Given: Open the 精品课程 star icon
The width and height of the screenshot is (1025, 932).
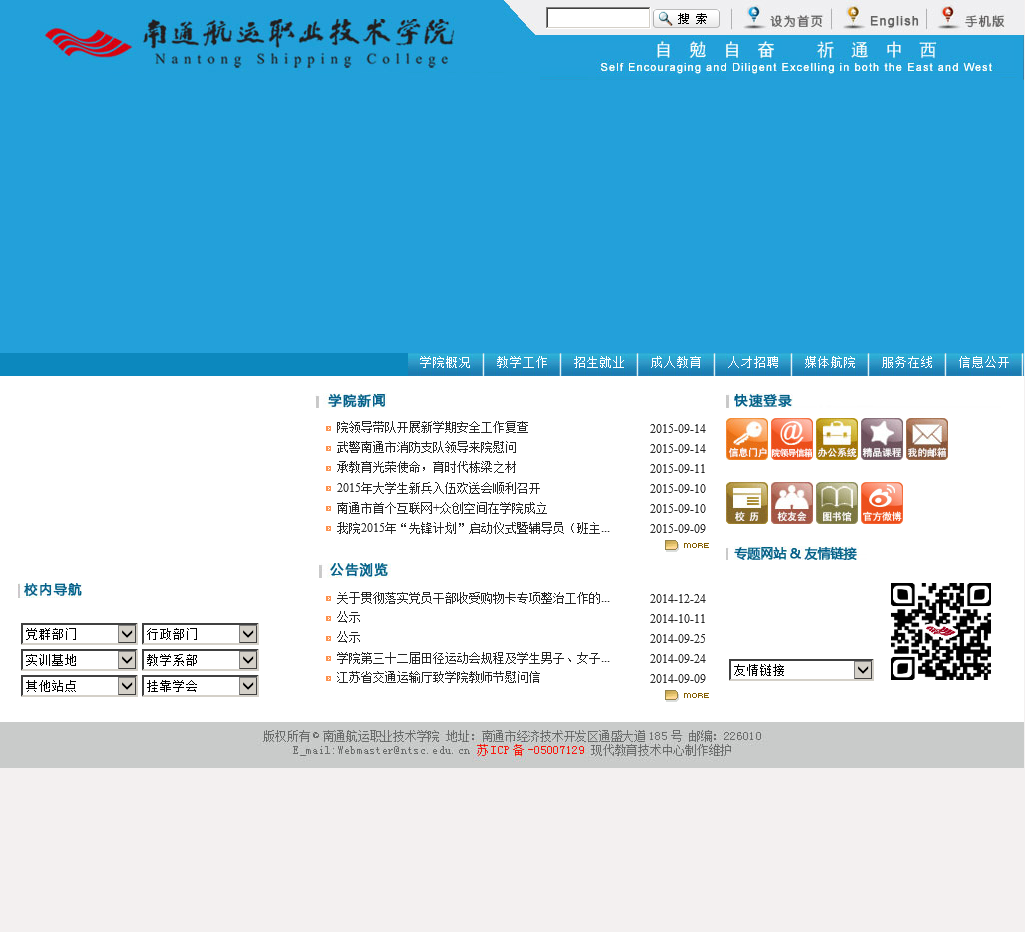Looking at the screenshot, I should pyautogui.click(x=882, y=439).
